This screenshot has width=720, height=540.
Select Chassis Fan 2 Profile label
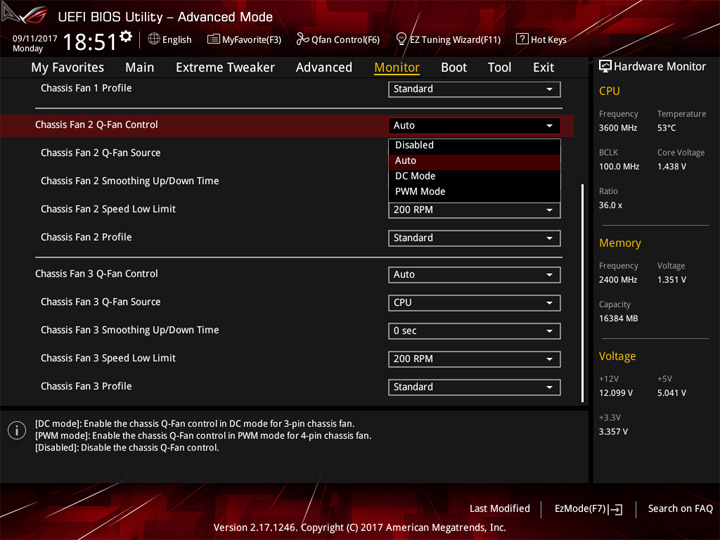tap(86, 237)
